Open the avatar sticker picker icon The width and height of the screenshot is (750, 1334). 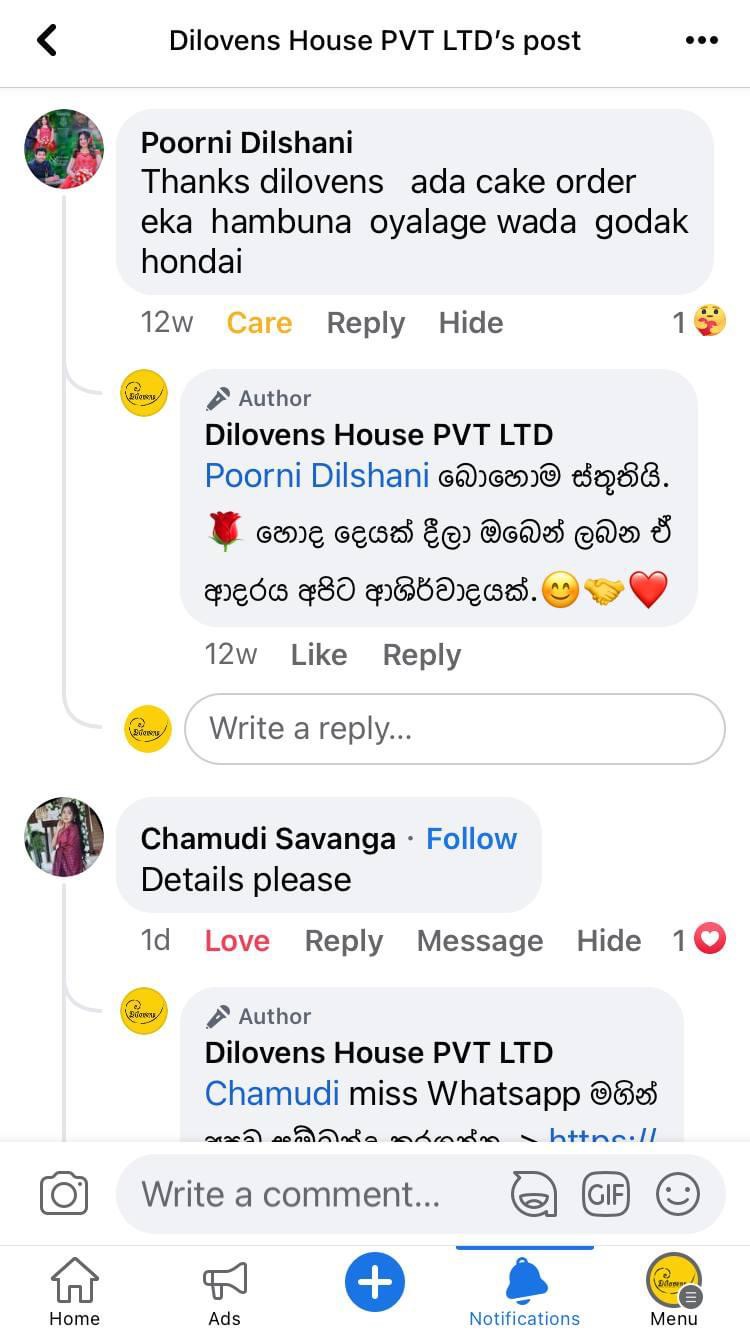point(534,1194)
